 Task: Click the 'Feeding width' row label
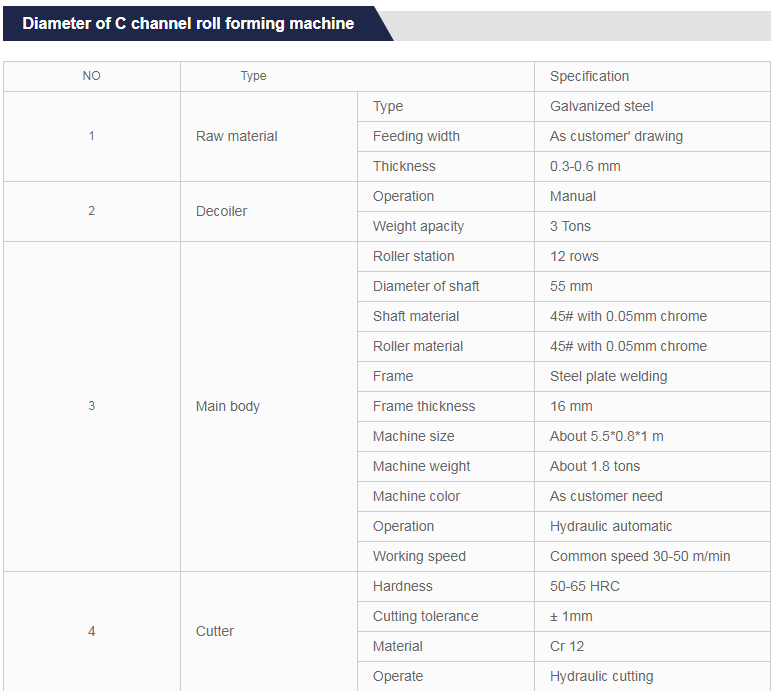pos(416,137)
